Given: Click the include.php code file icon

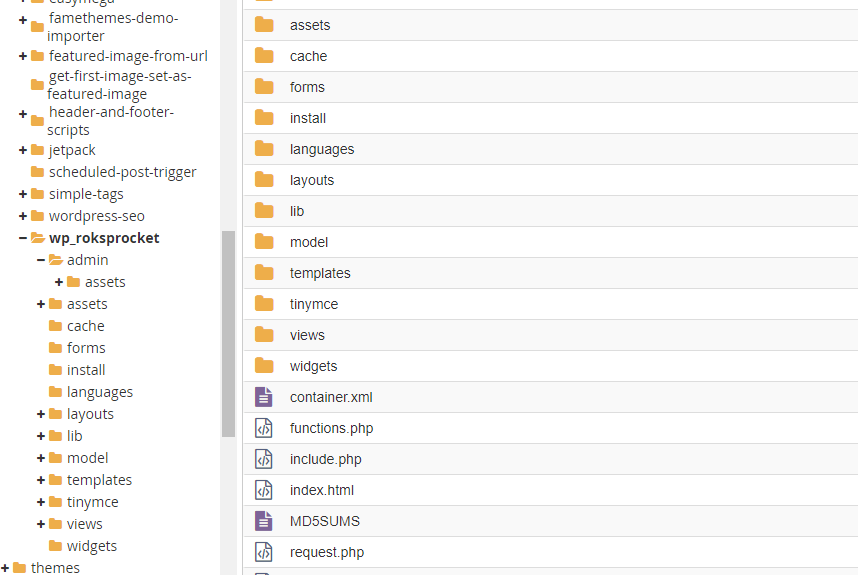Looking at the screenshot, I should pyautogui.click(x=264, y=459).
